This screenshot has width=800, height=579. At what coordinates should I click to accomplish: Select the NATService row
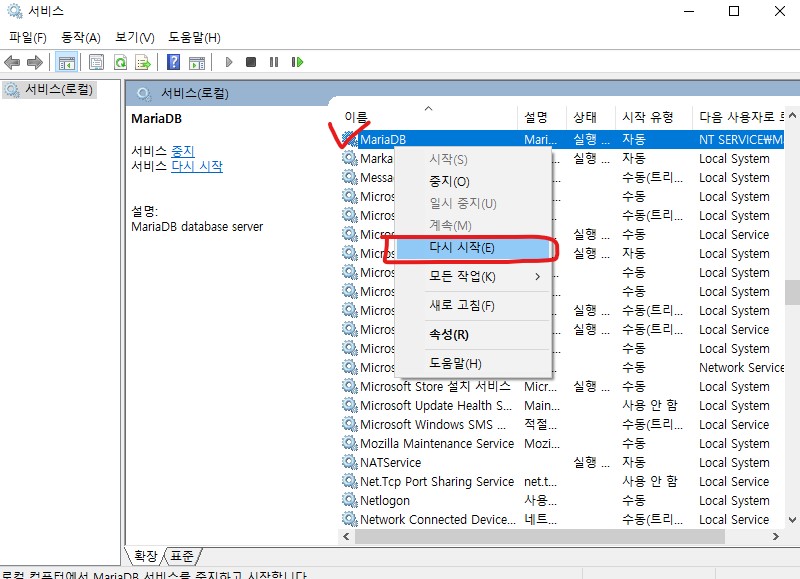point(562,462)
